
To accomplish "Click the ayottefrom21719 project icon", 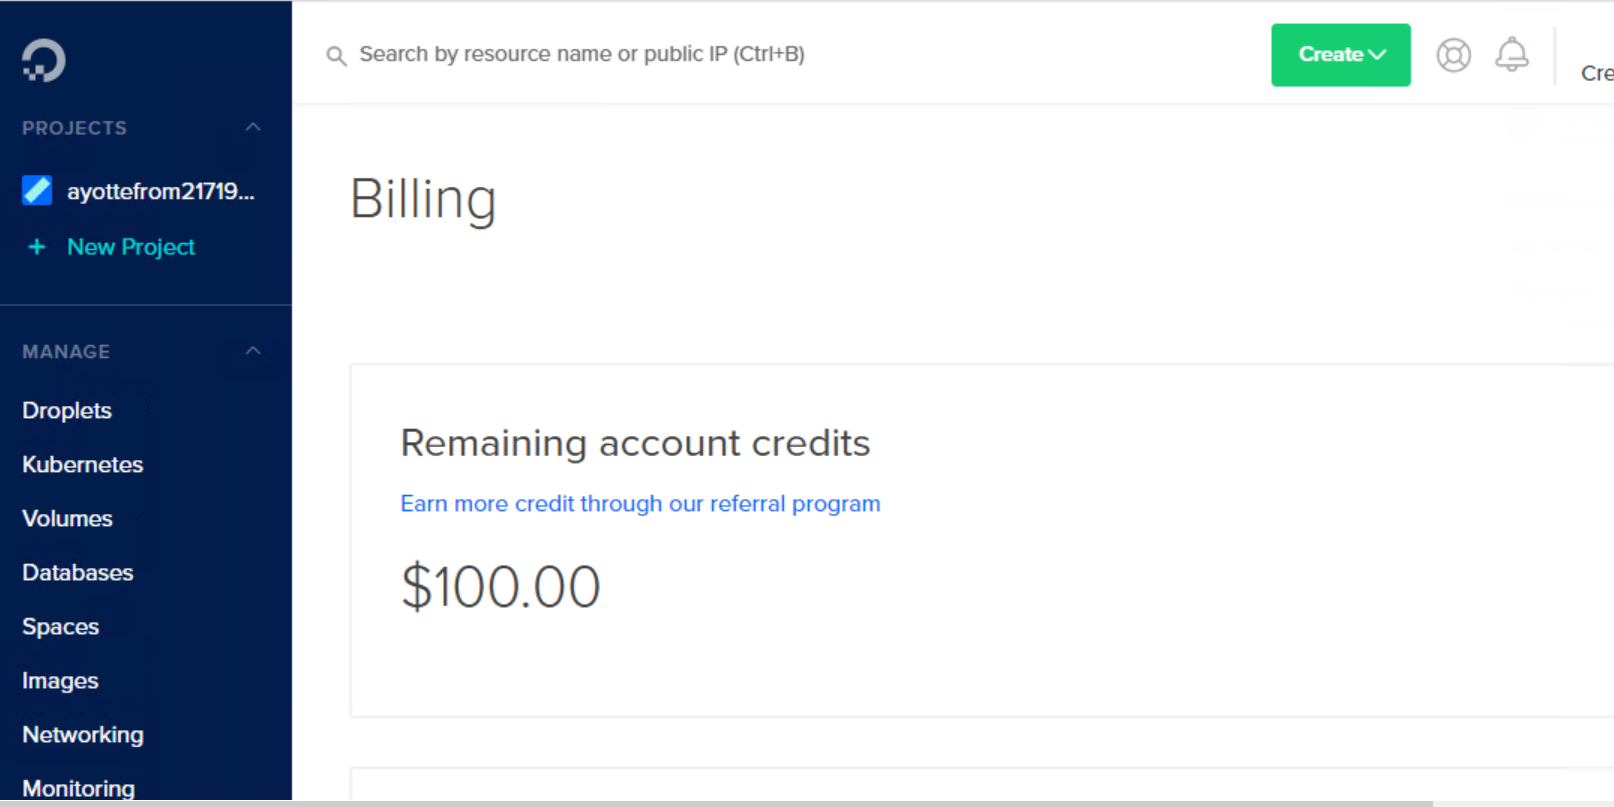I will click(x=37, y=191).
